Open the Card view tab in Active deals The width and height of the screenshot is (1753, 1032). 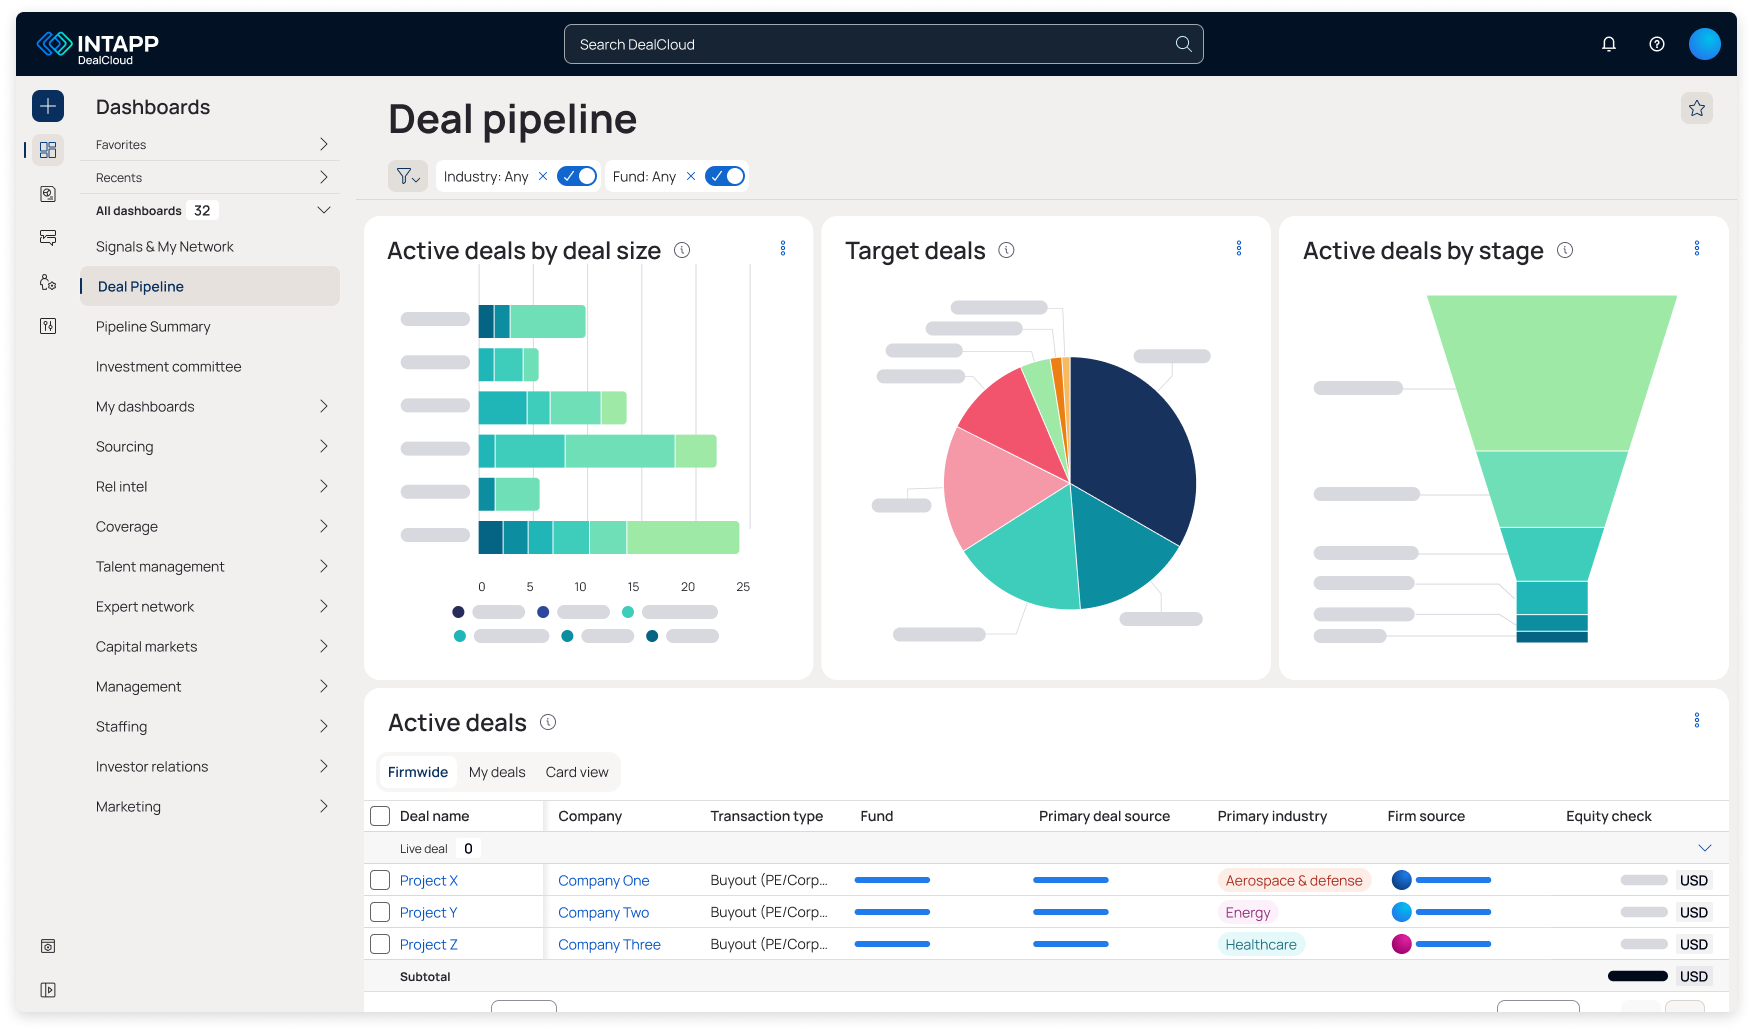tap(577, 771)
